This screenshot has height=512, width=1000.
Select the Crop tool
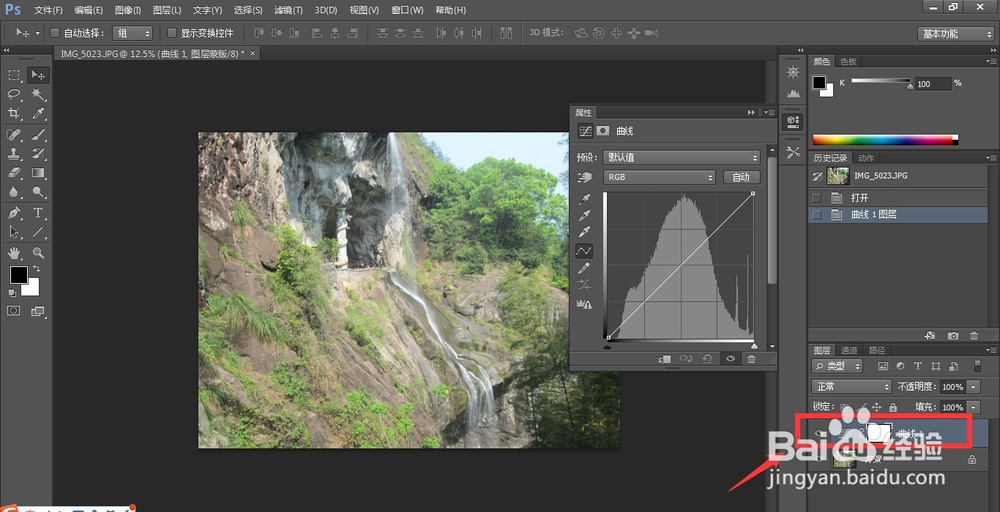14,113
